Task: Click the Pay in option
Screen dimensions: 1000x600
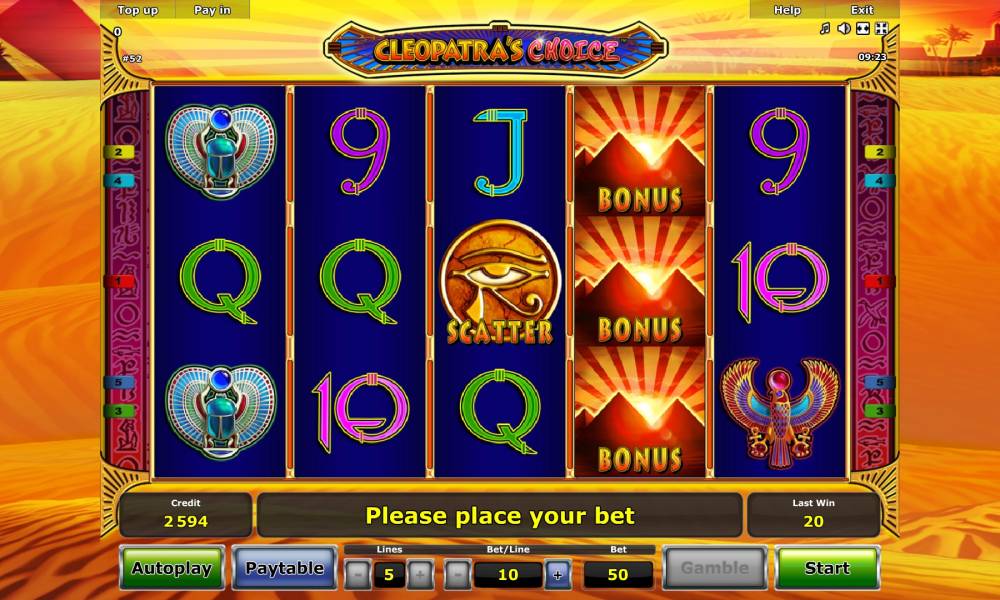Action: 212,10
